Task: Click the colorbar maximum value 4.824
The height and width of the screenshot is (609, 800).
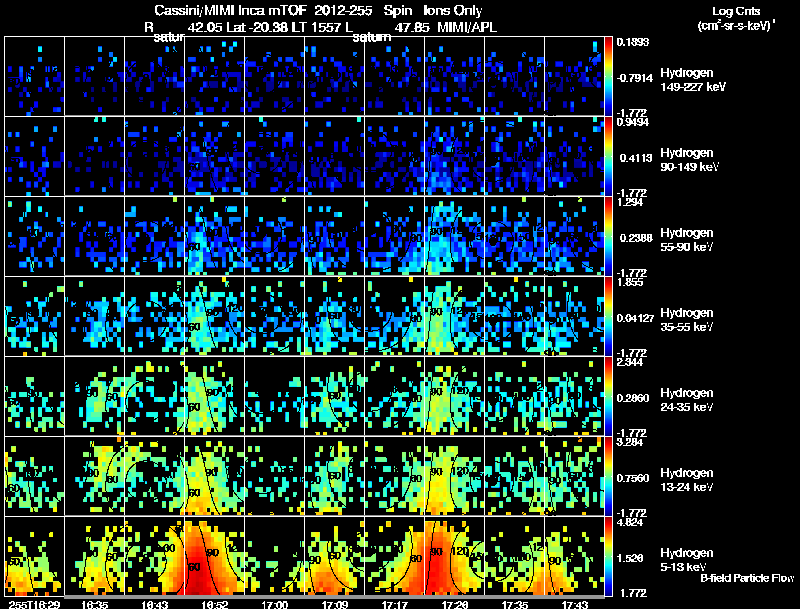Action: tap(630, 522)
